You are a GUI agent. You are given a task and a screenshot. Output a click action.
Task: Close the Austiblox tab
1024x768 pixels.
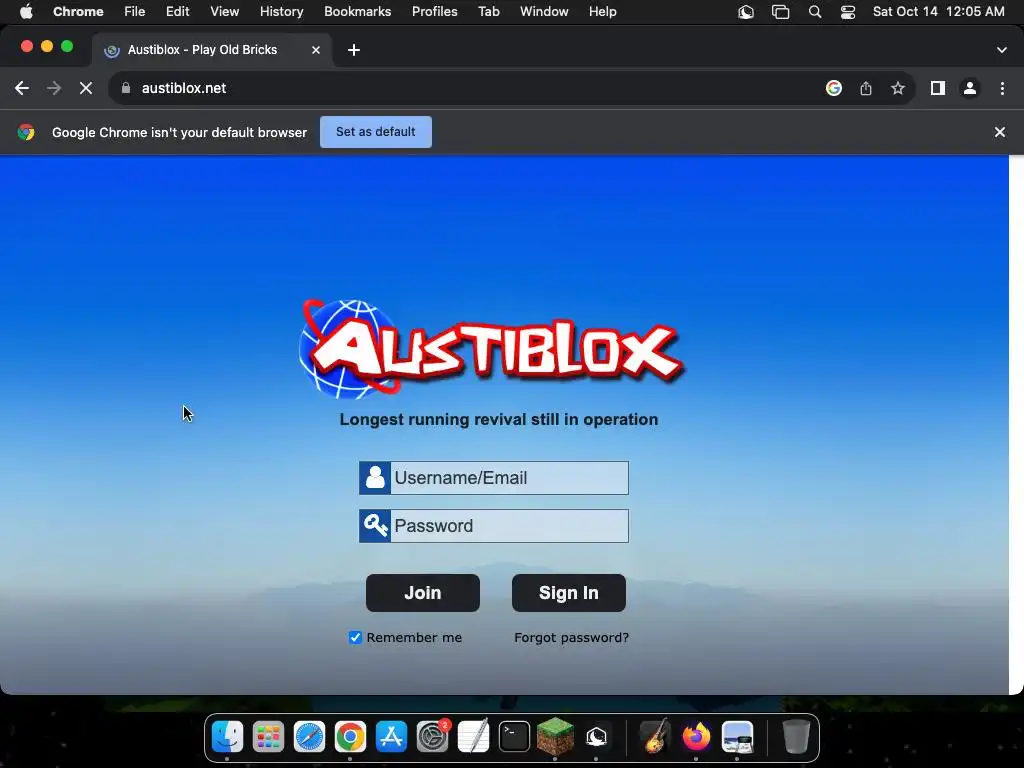tap(315, 50)
